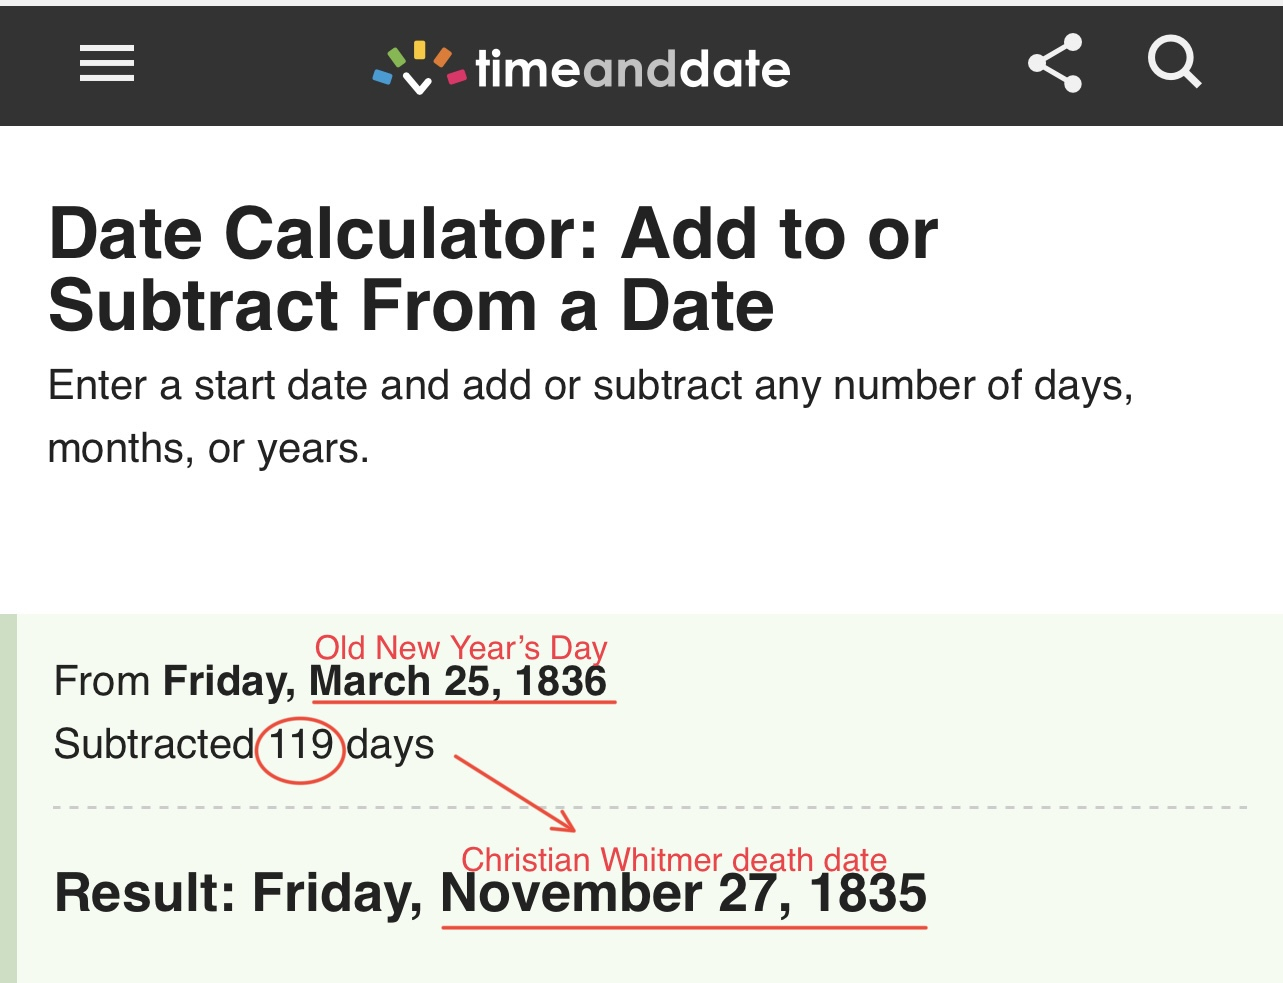This screenshot has height=983, width=1283.
Task: Click 'Friday,' in the From line
Action: point(229,682)
